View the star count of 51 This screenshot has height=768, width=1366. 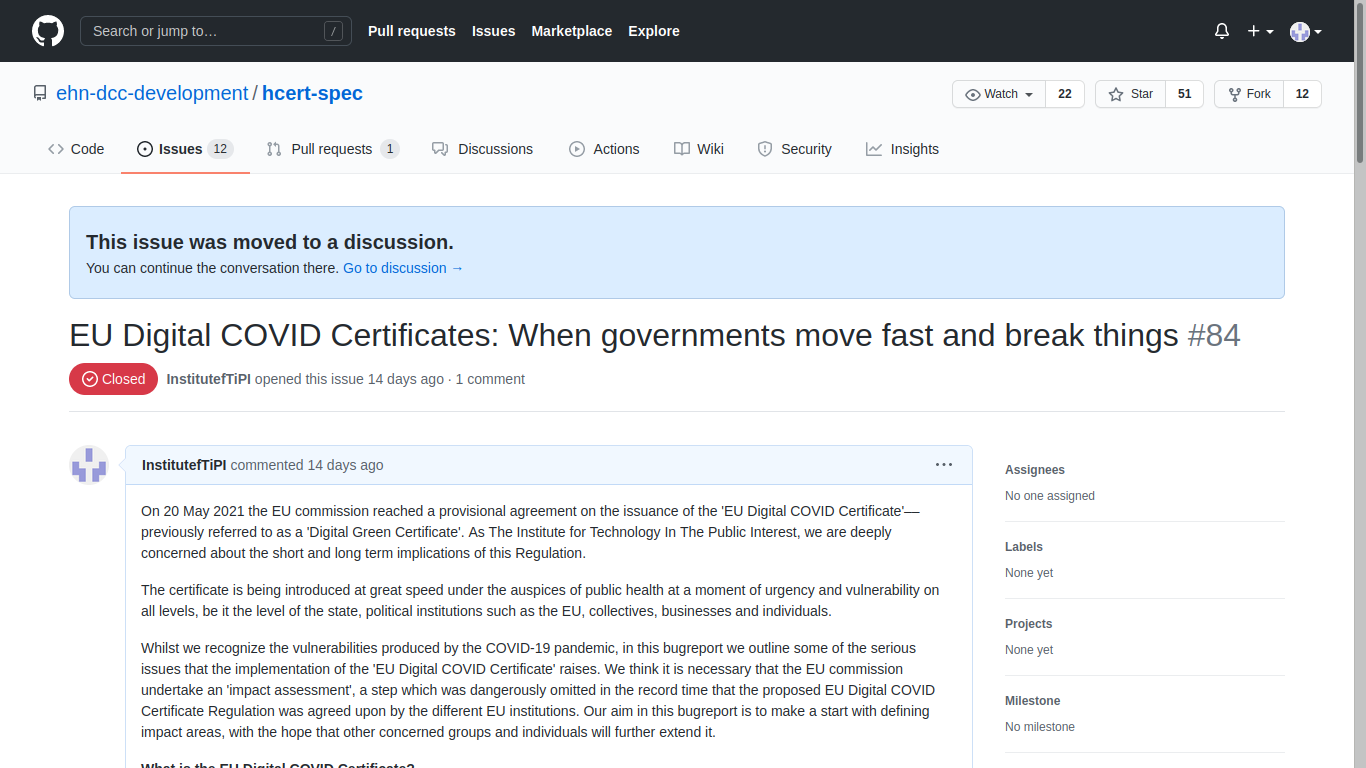(x=1184, y=94)
